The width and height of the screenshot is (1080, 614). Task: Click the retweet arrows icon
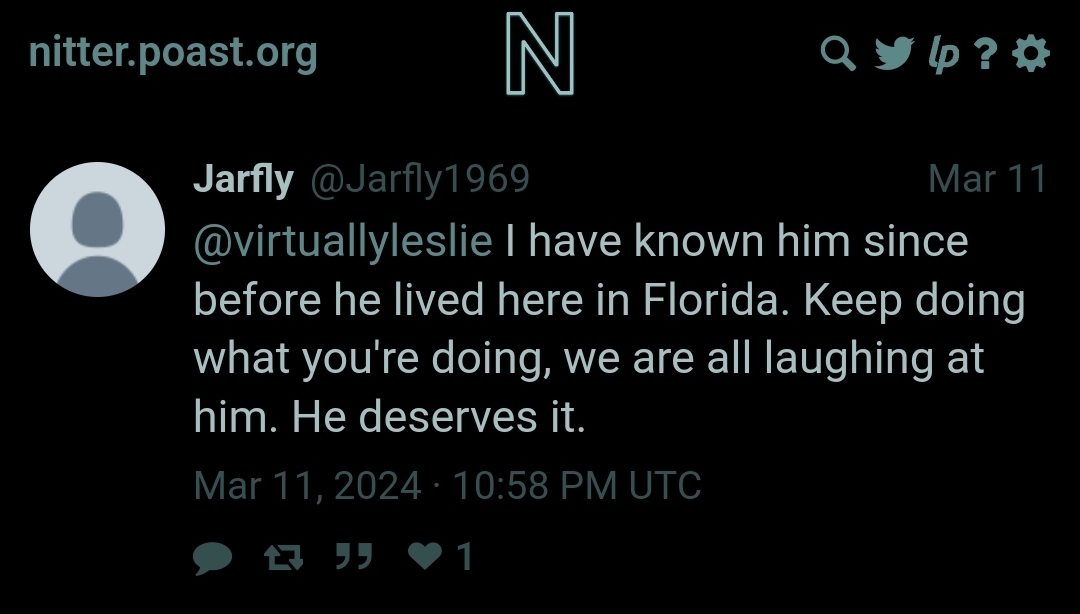[284, 557]
